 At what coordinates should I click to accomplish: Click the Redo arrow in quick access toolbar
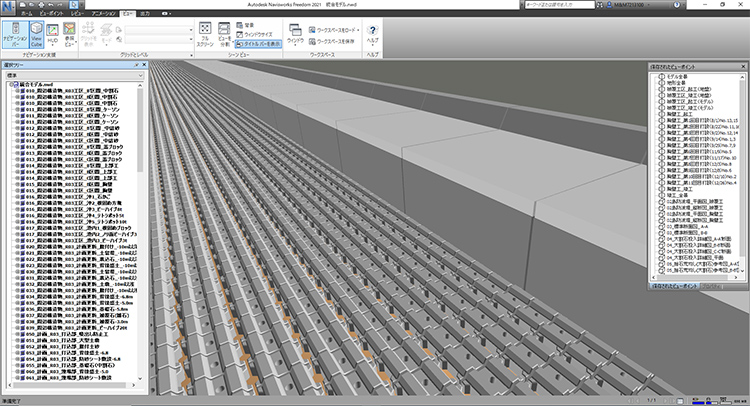59,4
